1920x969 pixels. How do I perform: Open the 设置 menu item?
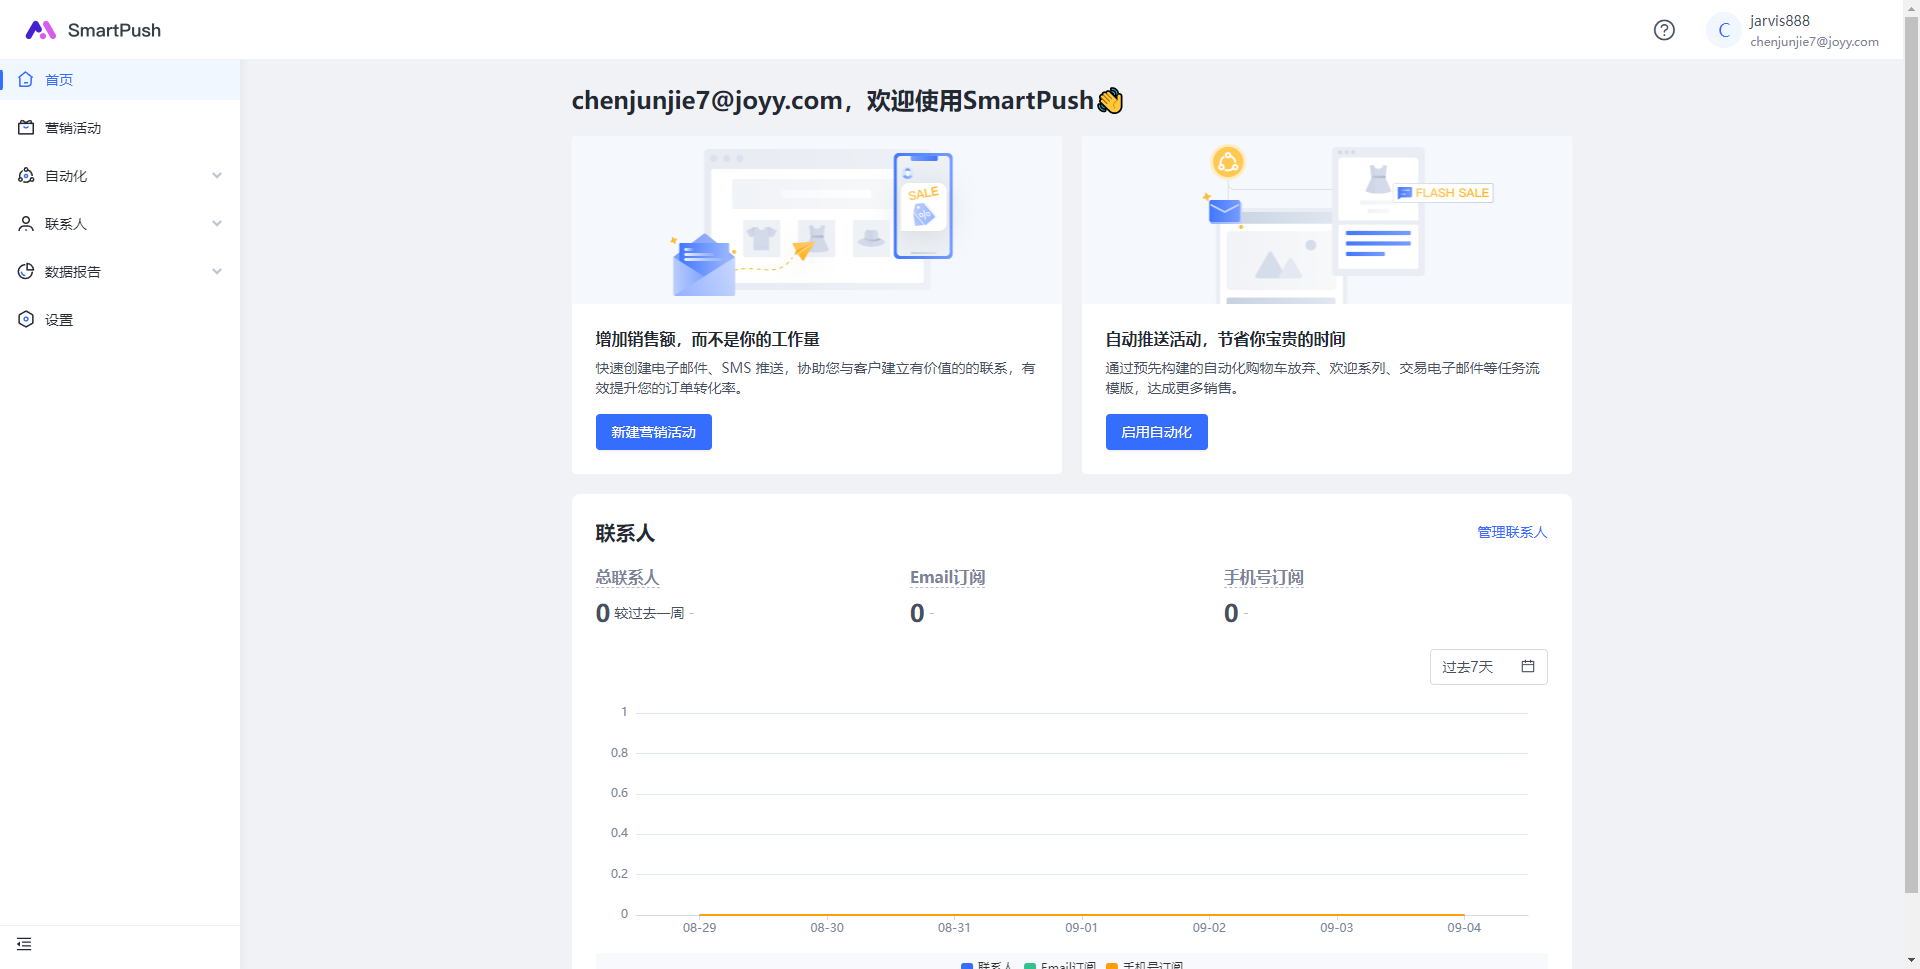click(59, 320)
